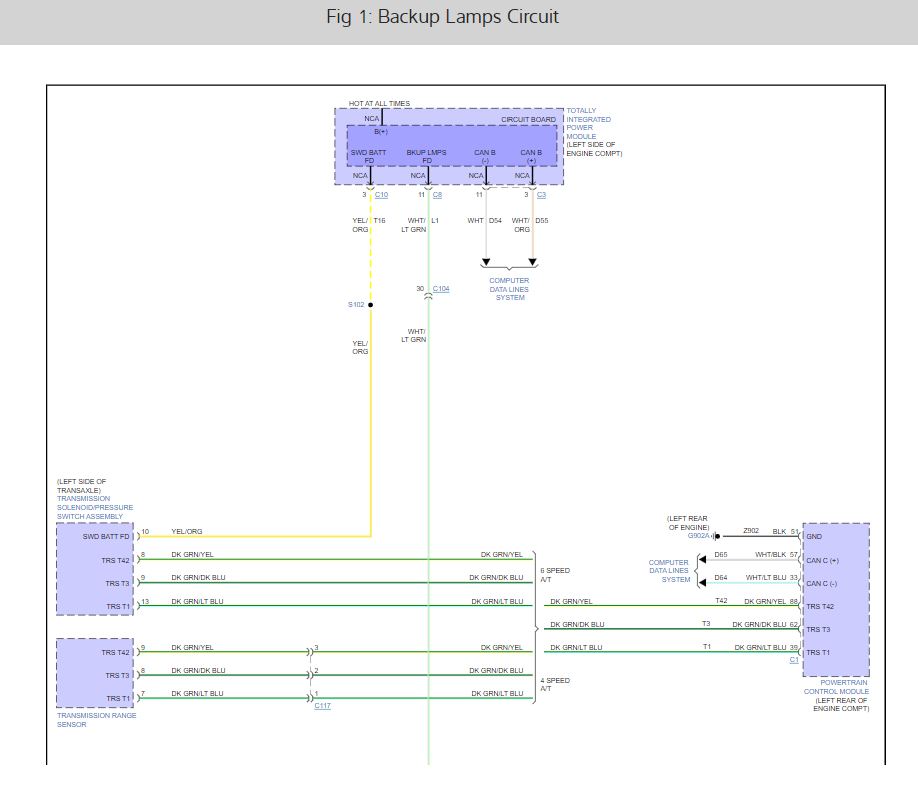Screen dimensions: 918x799
Task: Open the Powertrain Control Module link
Action: (x=836, y=687)
